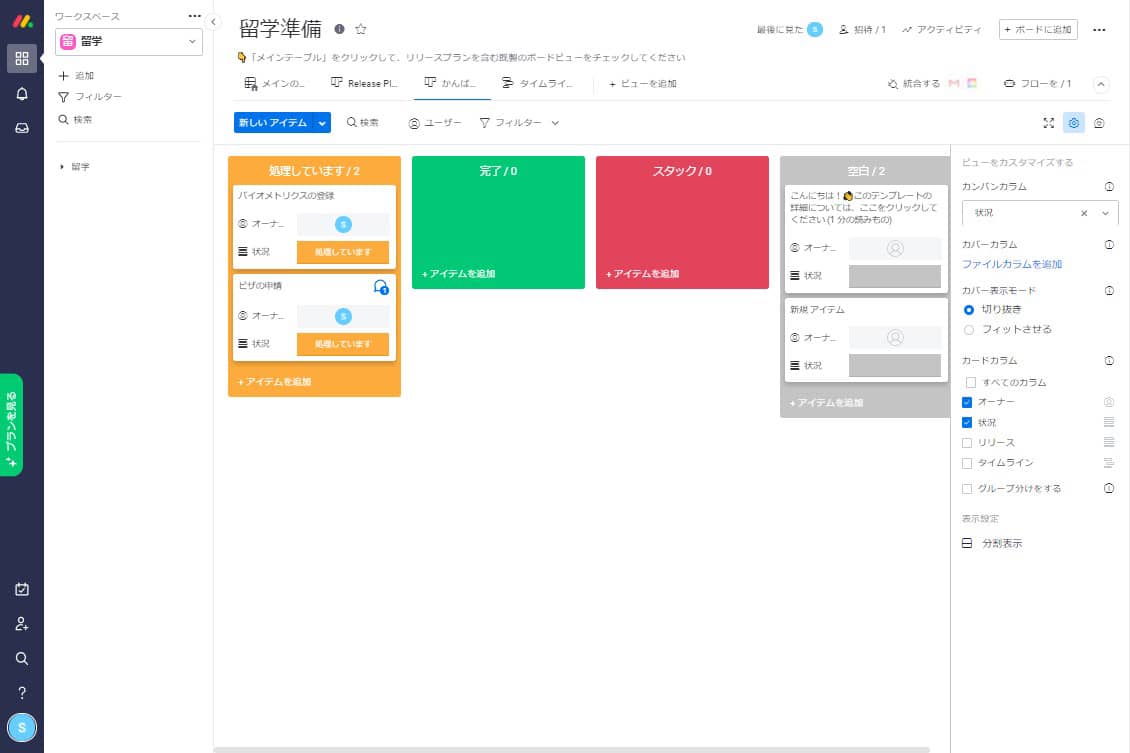Click info icon beside グループ分けをする
The width and height of the screenshot is (1130, 753).
tap(1109, 489)
